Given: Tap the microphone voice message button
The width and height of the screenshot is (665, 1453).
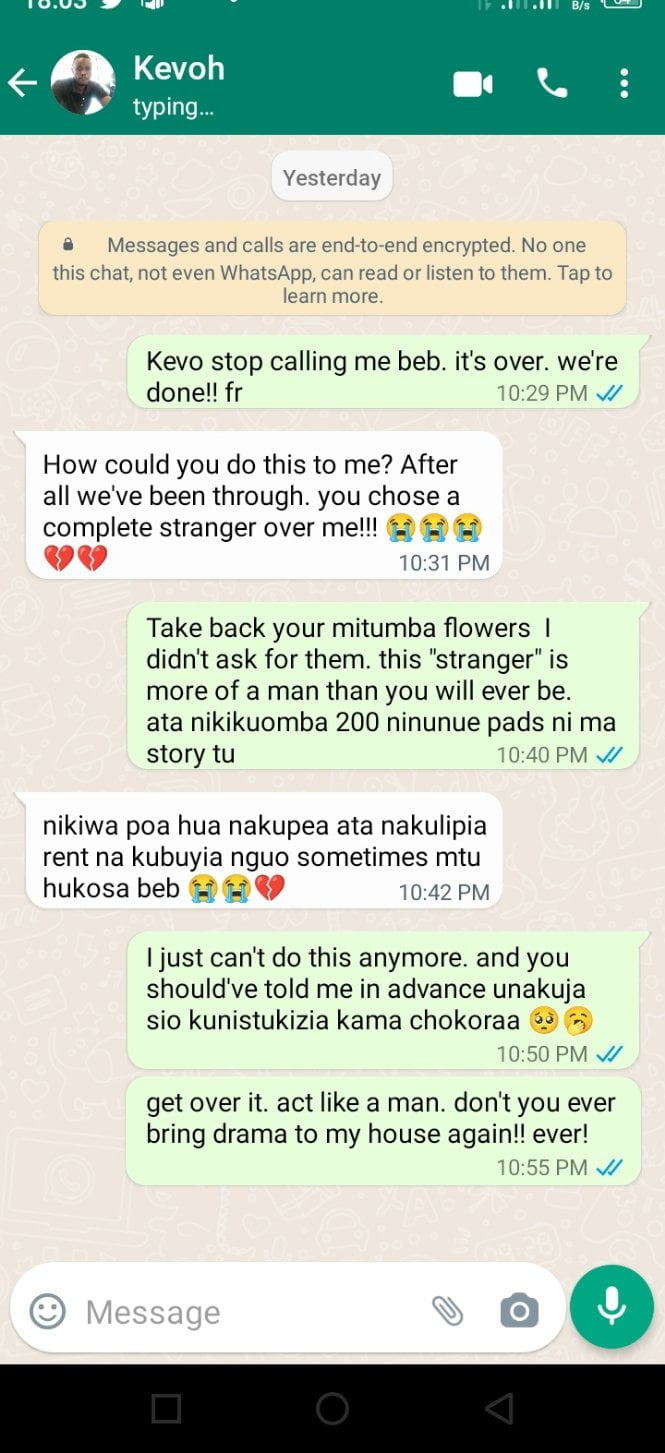Looking at the screenshot, I should pyautogui.click(x=611, y=1307).
